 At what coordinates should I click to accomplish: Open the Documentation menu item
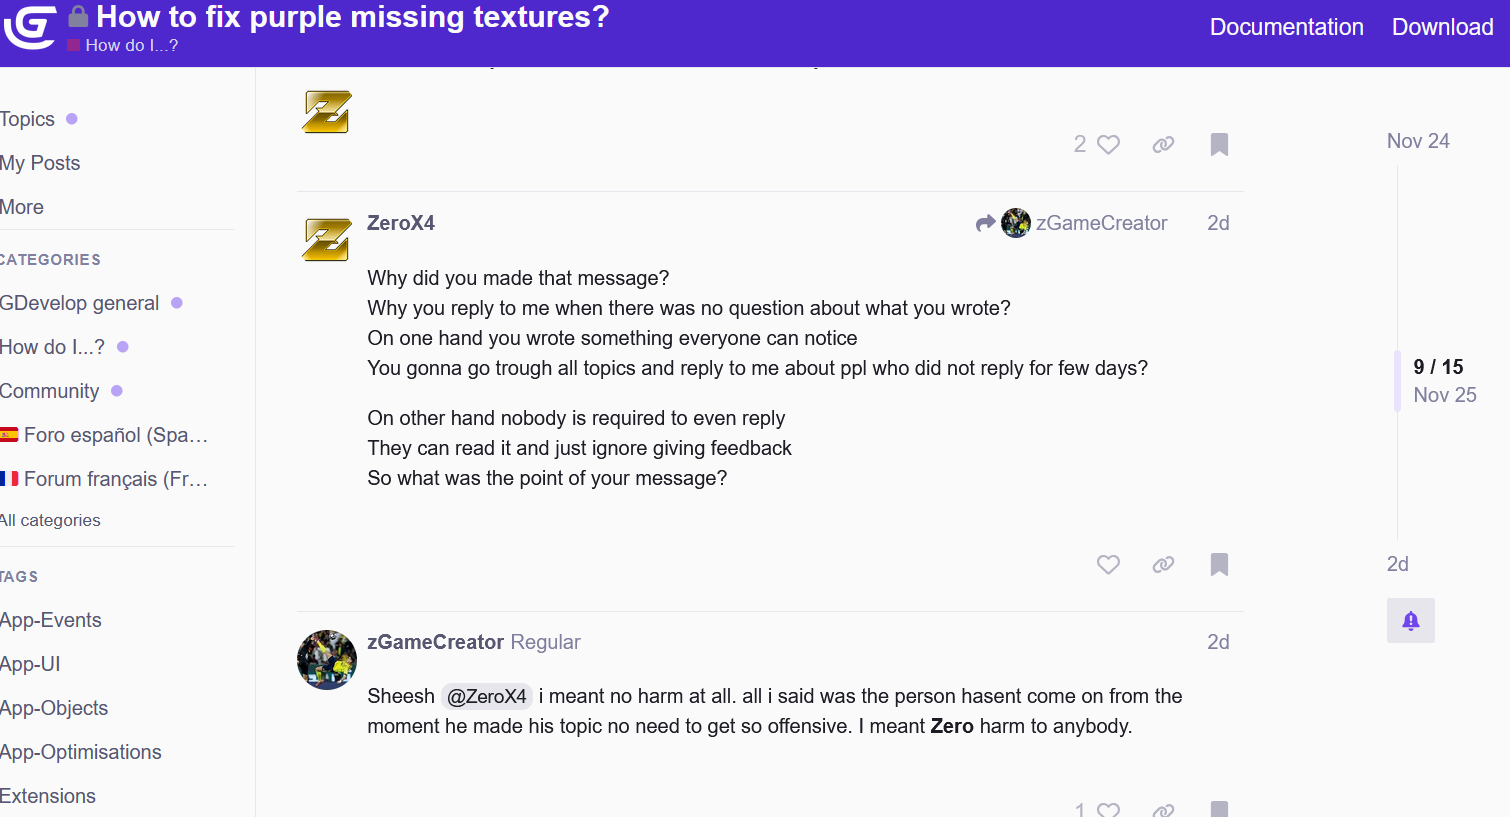tap(1286, 27)
